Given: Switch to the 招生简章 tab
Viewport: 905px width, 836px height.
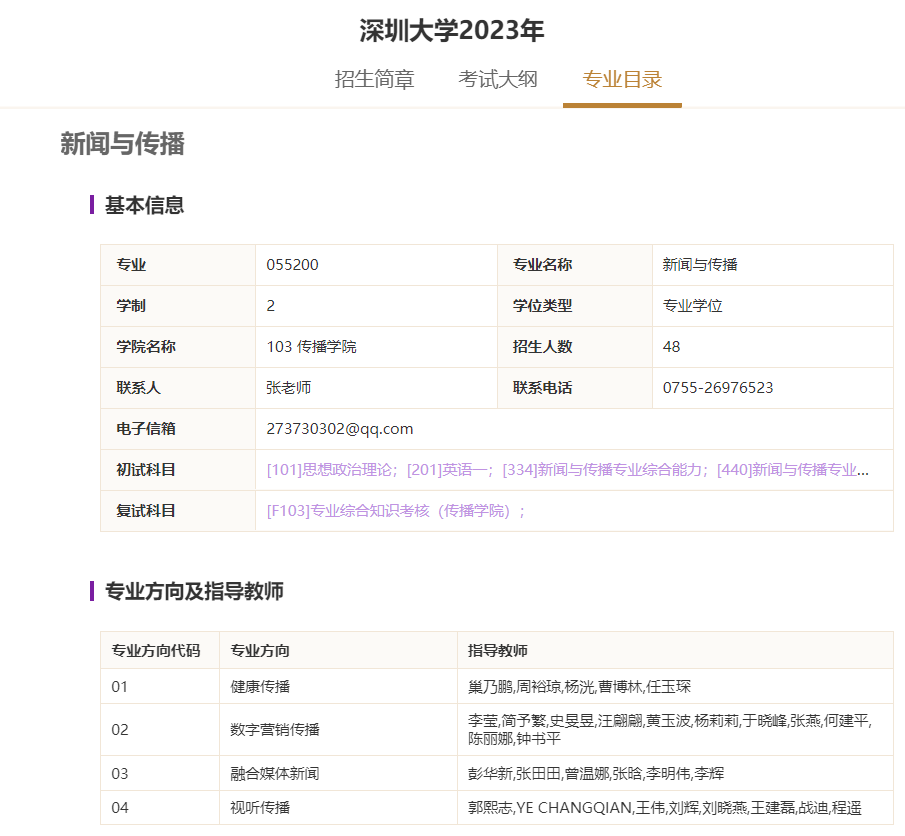Looking at the screenshot, I should pyautogui.click(x=374, y=79).
